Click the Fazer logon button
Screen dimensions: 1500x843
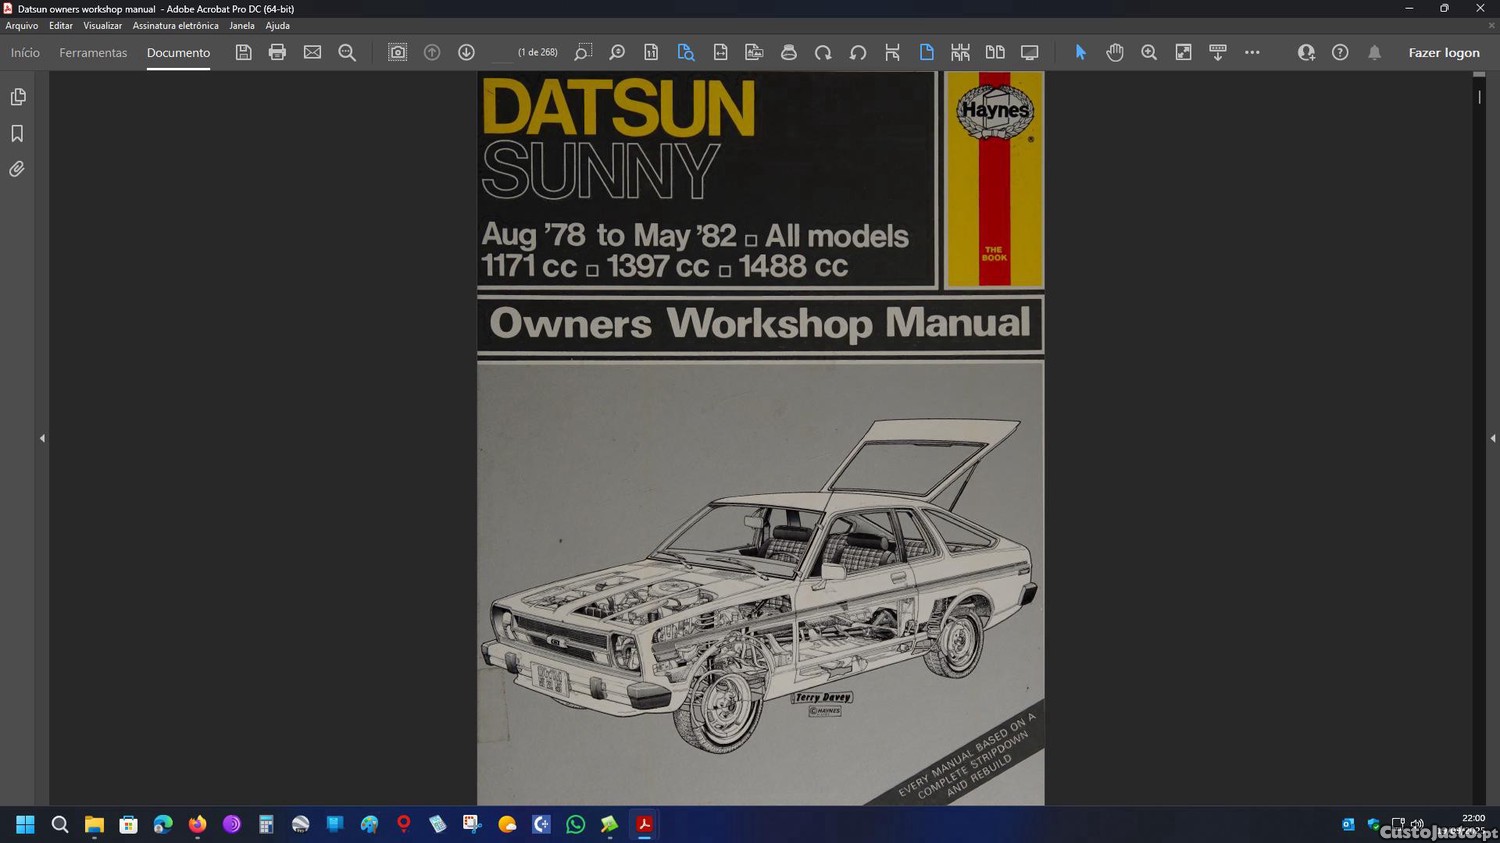pos(1443,53)
